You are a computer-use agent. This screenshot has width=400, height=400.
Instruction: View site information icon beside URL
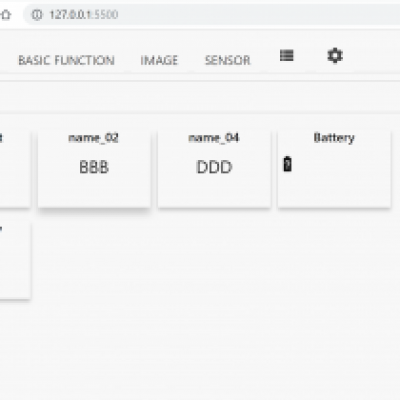(37, 15)
